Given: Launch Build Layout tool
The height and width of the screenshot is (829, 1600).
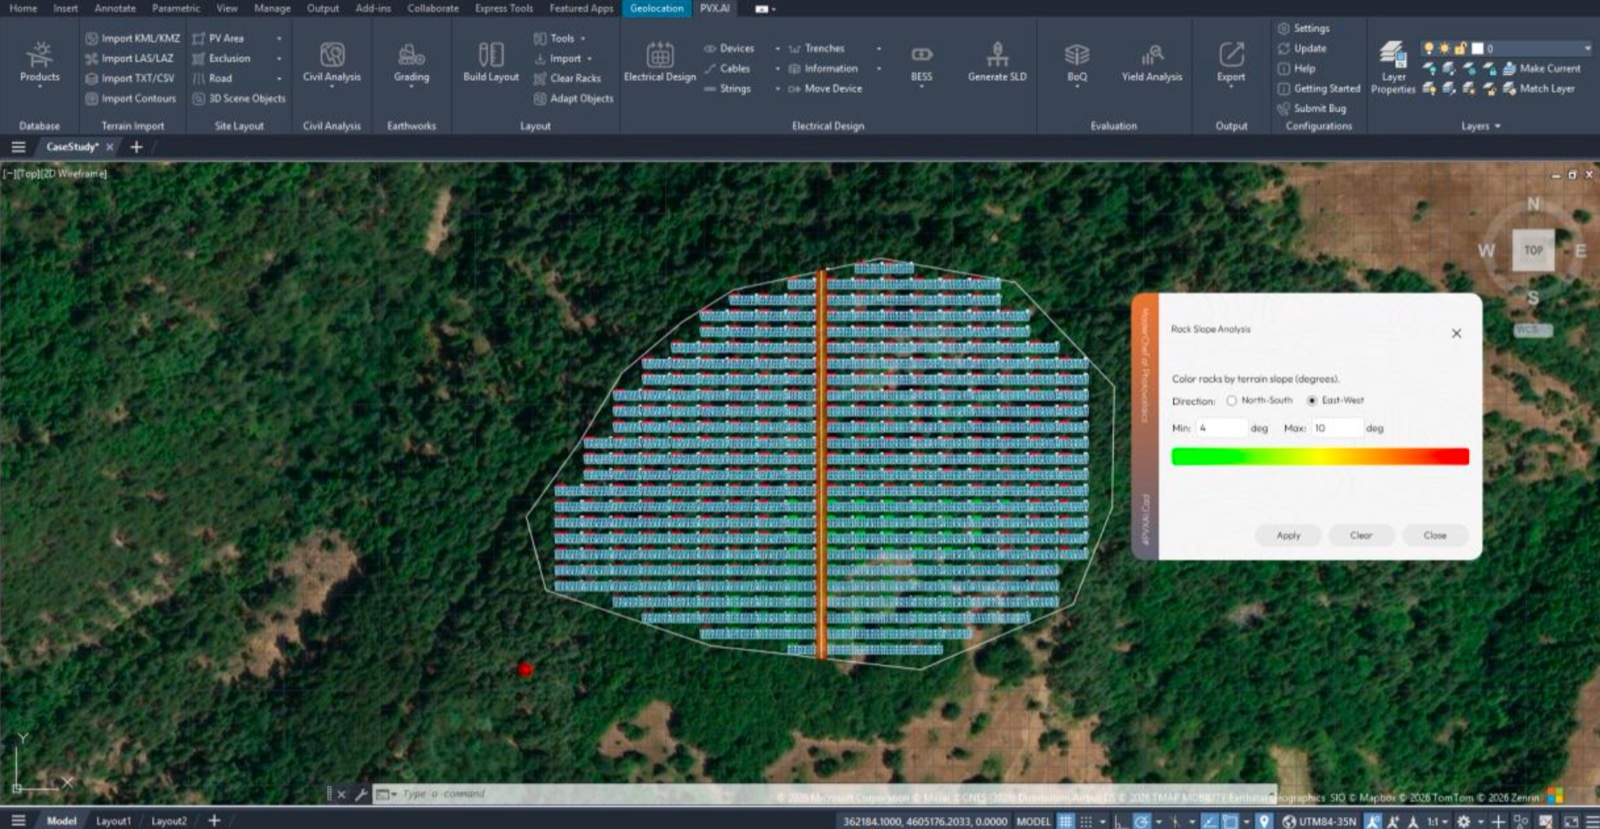Looking at the screenshot, I should coord(491,62).
